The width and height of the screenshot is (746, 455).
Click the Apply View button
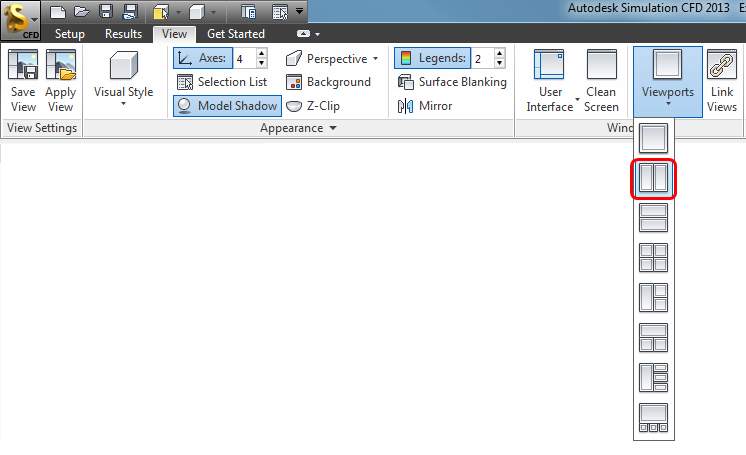click(60, 81)
